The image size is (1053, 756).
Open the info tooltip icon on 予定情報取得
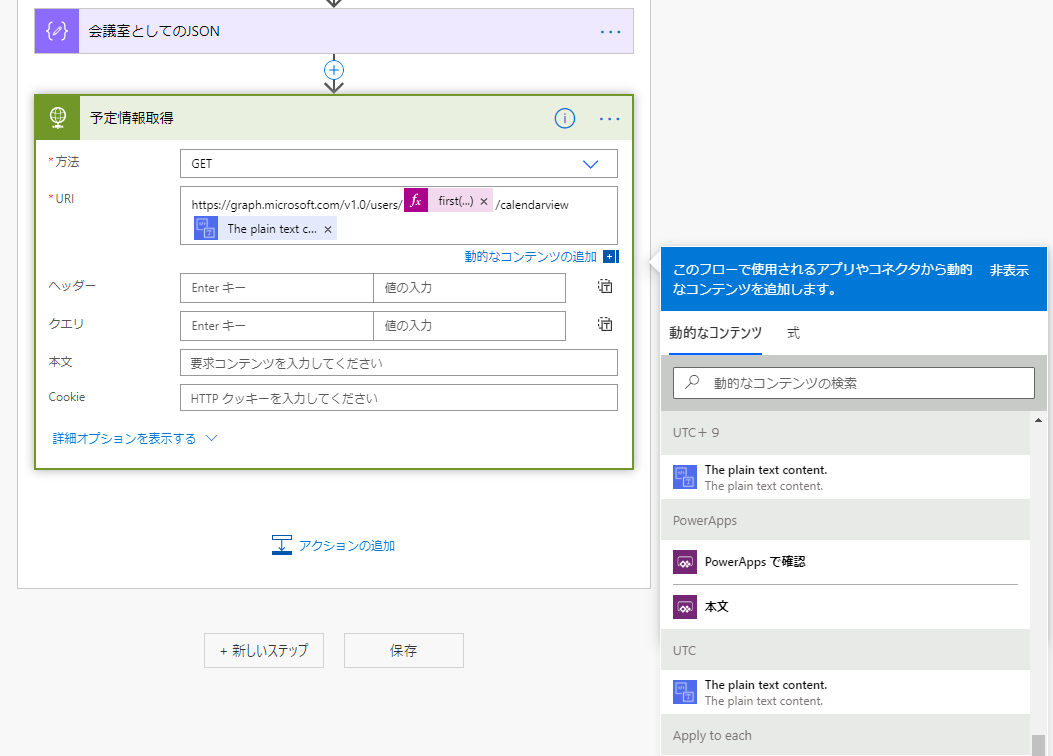tap(564, 118)
